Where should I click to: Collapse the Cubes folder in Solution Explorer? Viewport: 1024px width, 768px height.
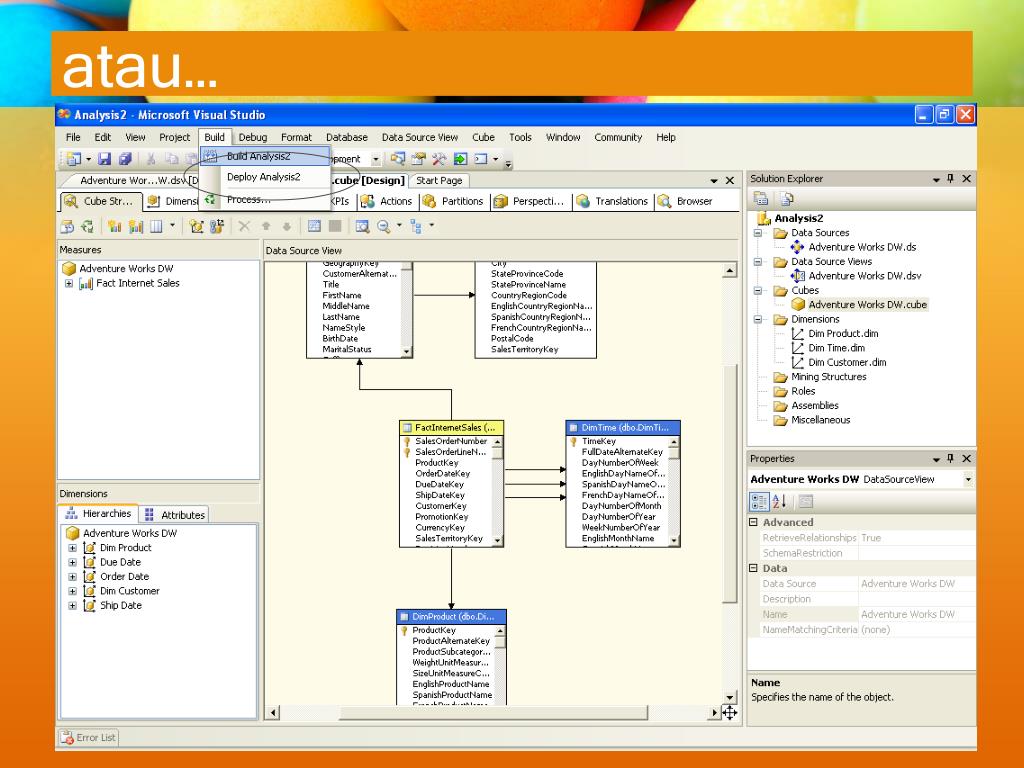pos(758,291)
